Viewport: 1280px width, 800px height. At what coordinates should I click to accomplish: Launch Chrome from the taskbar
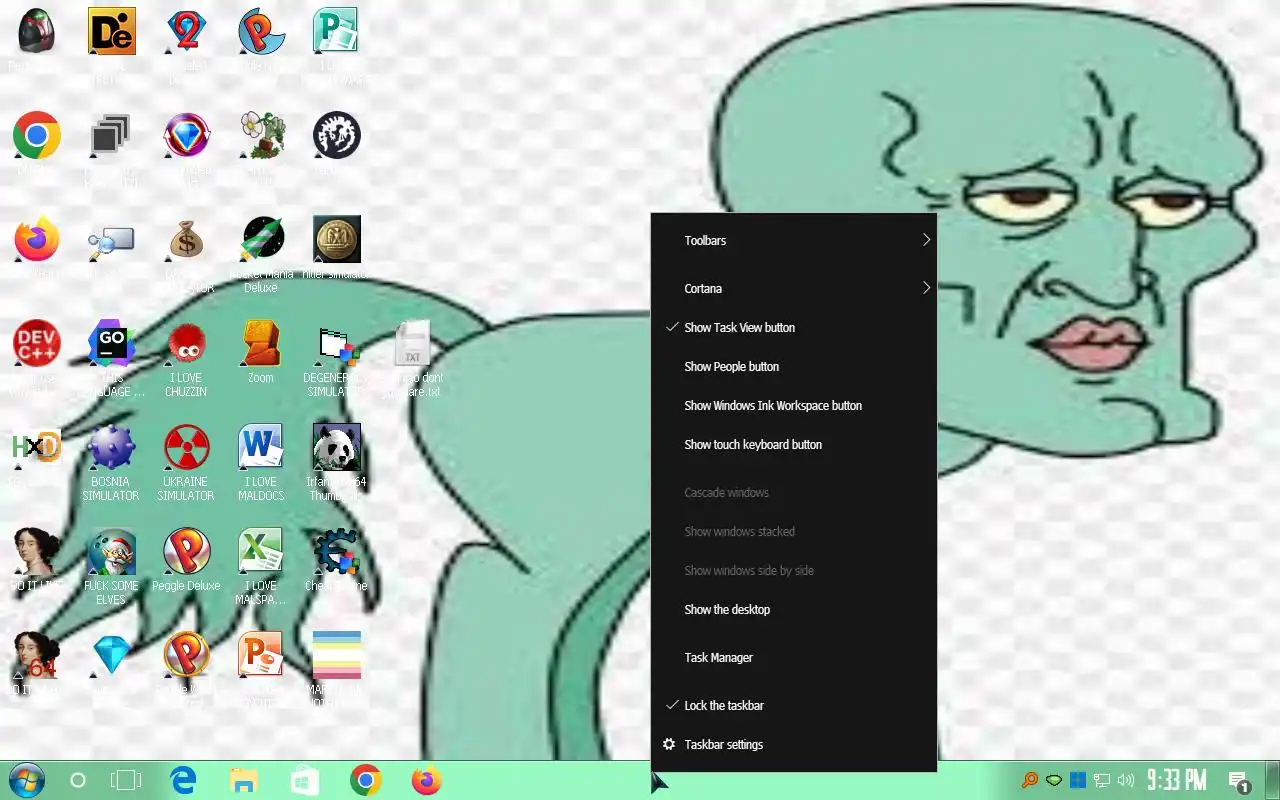click(366, 780)
